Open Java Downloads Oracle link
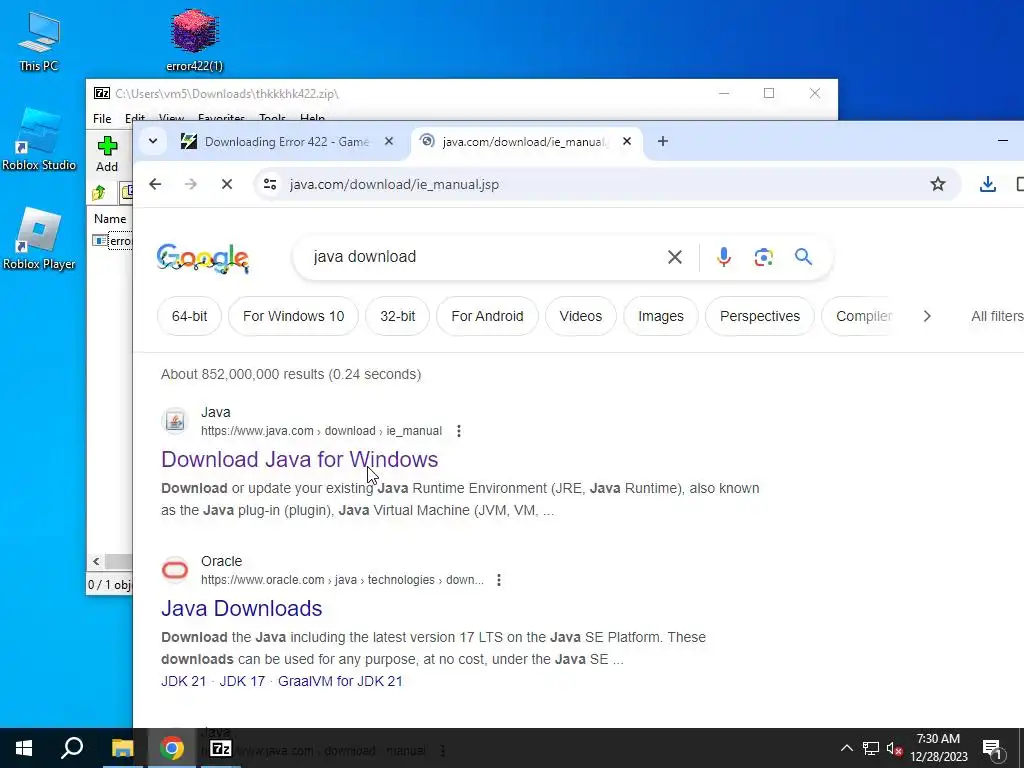The width and height of the screenshot is (1024, 768). click(x=242, y=608)
